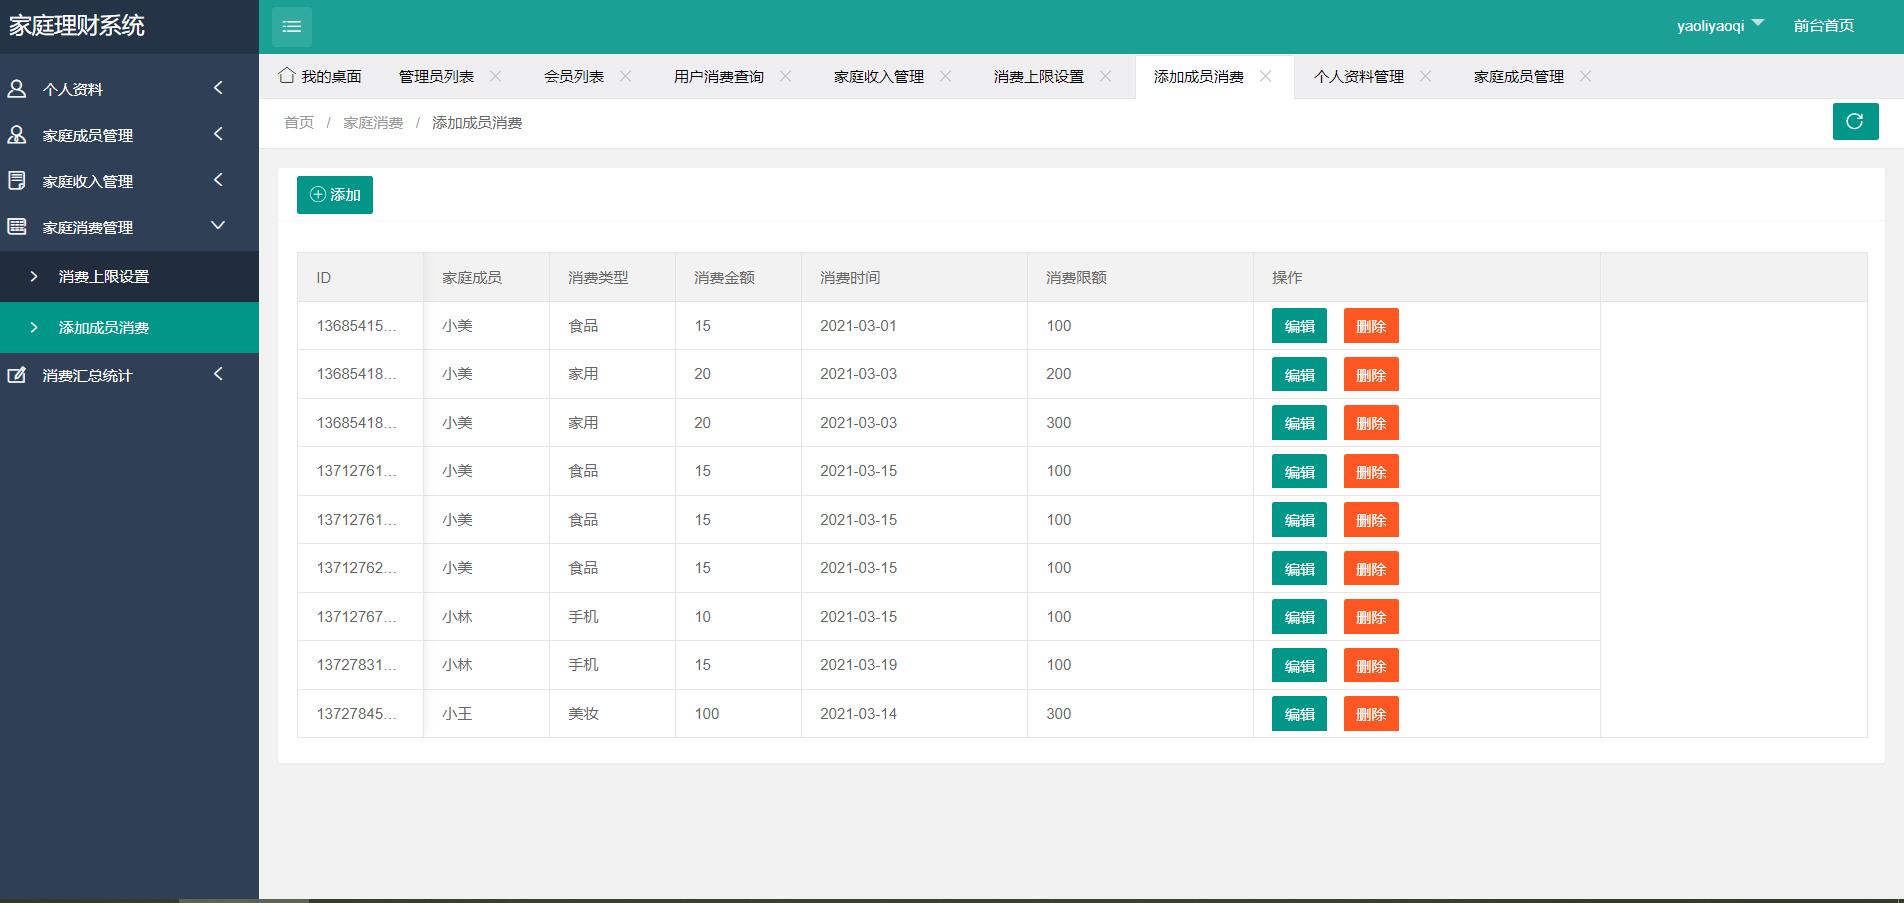1904x903 pixels.
Task: Click the 消费汇总统计 edit icon in sidebar
Action: click(17, 375)
